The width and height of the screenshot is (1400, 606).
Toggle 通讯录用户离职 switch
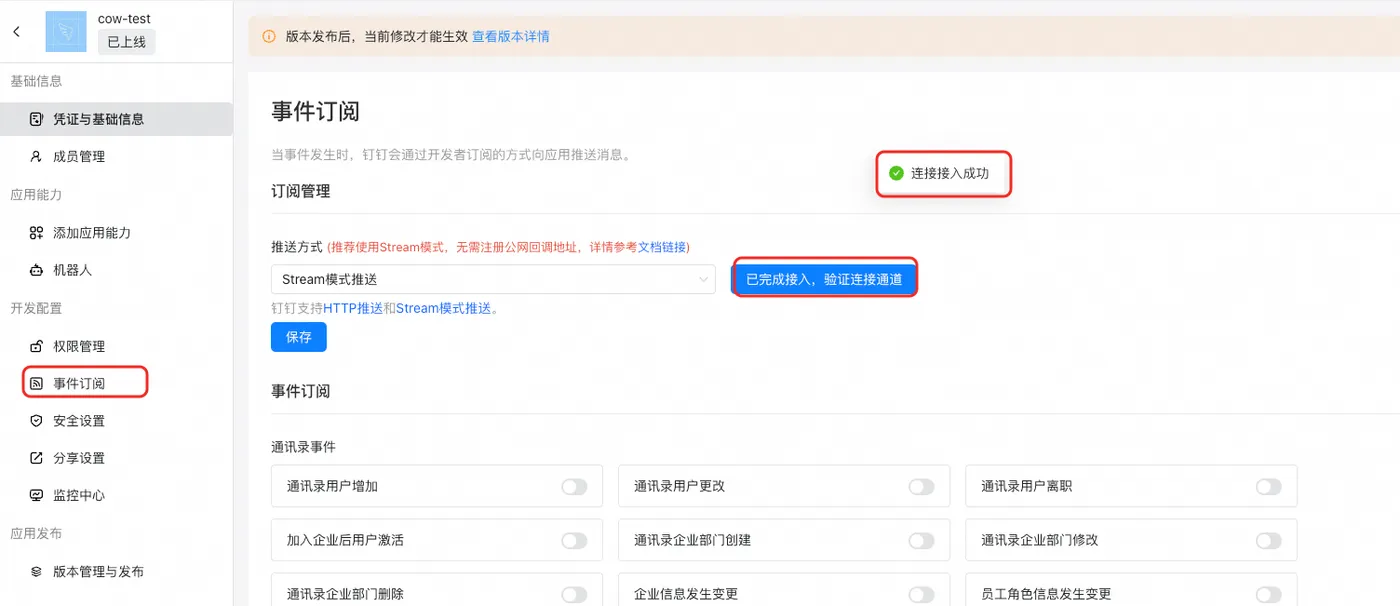click(1268, 487)
